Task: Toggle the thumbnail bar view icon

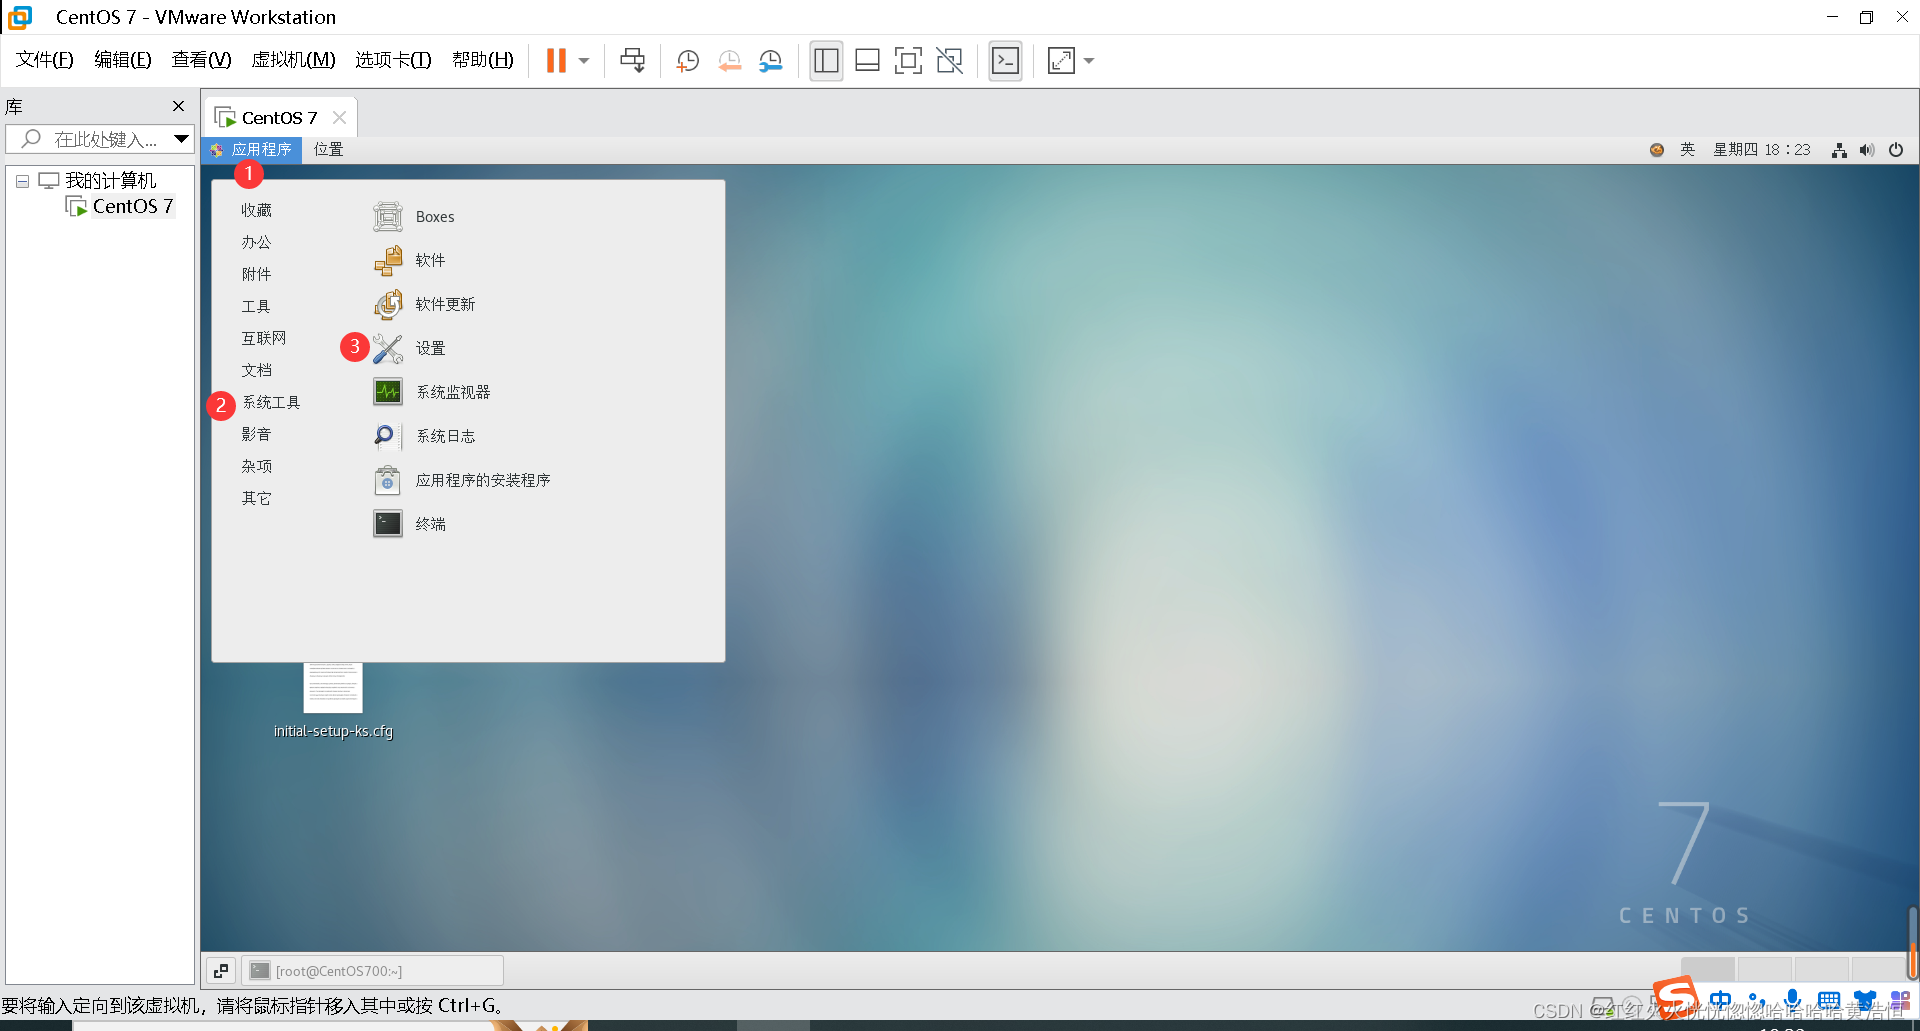Action: pos(867,61)
